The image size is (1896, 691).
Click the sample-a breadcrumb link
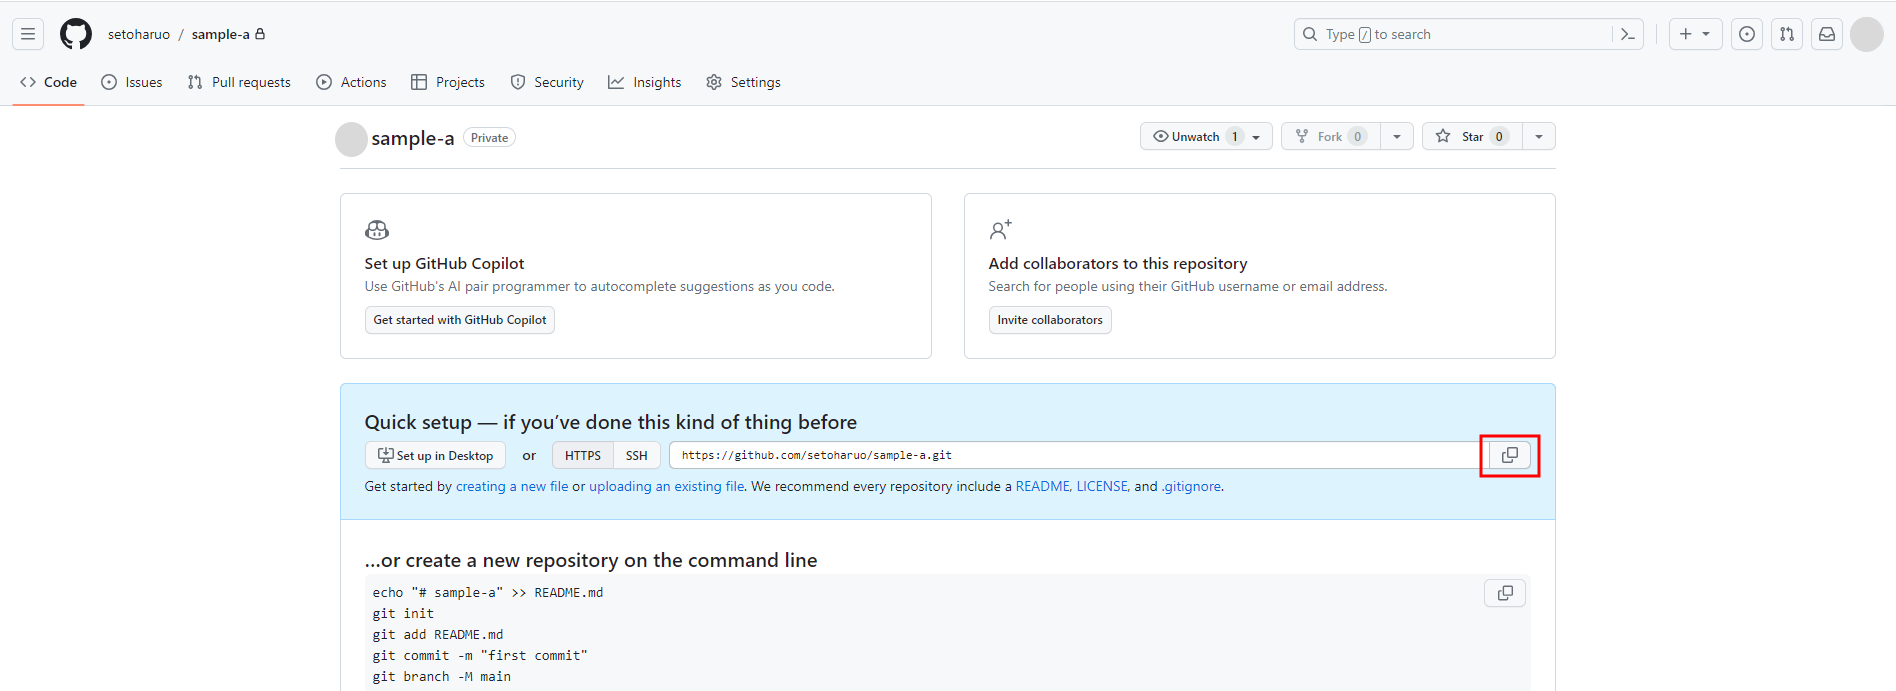(221, 34)
